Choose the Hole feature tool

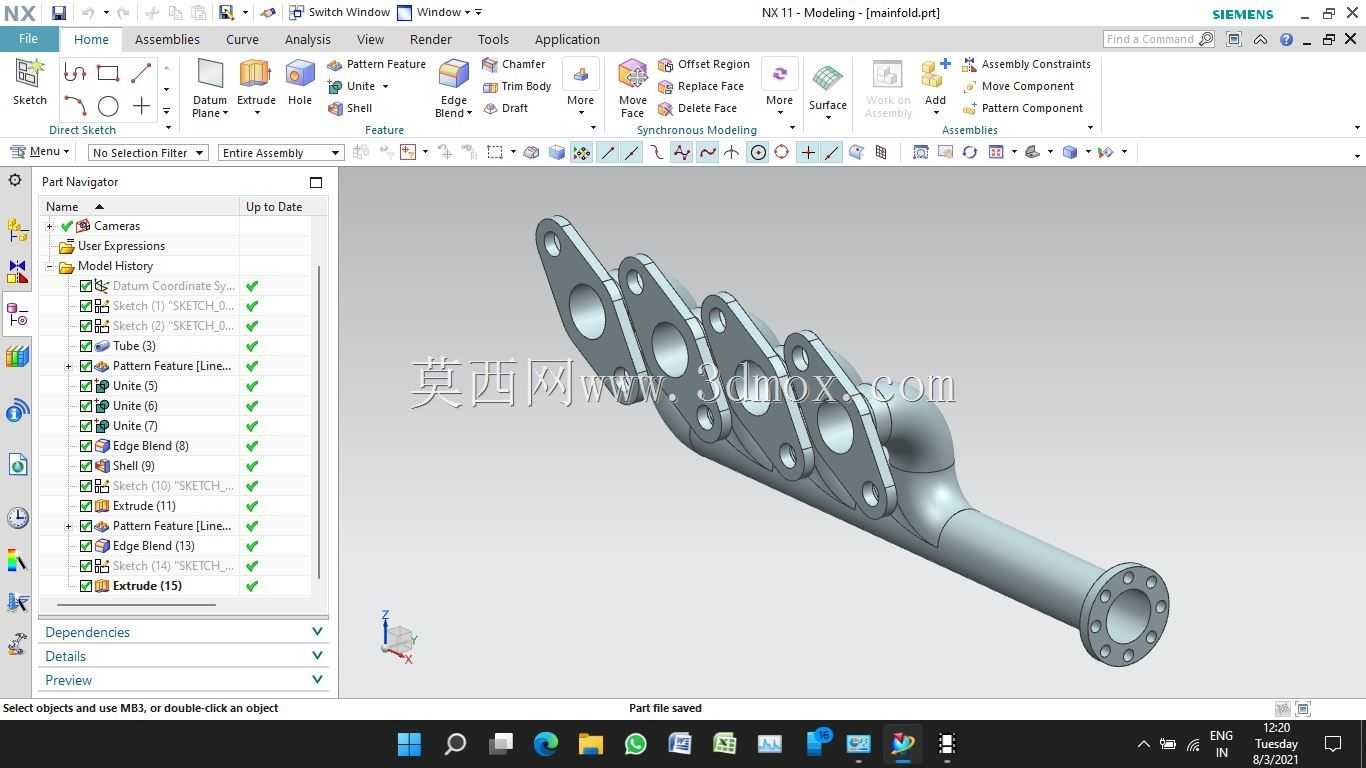pos(300,80)
